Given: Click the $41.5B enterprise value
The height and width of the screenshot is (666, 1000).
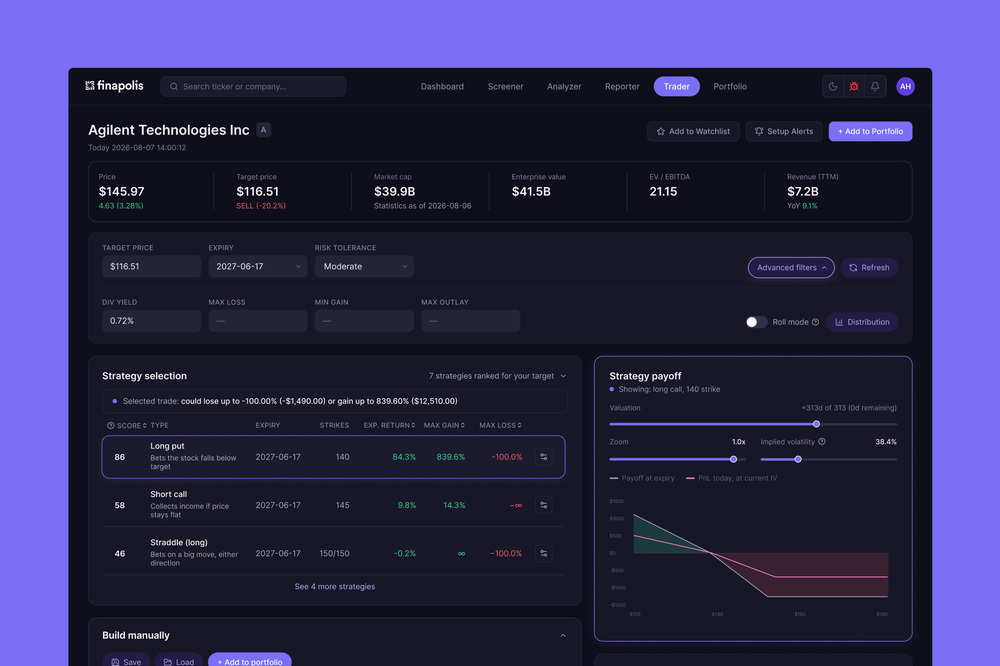Looking at the screenshot, I should tap(531, 191).
